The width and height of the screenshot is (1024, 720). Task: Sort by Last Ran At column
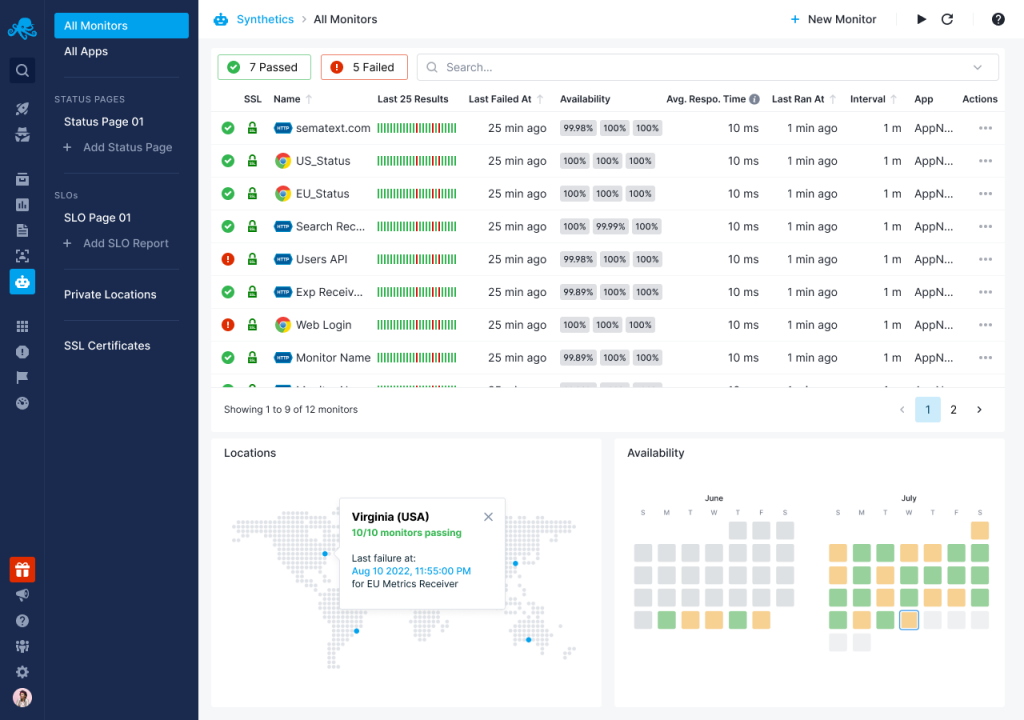833,99
